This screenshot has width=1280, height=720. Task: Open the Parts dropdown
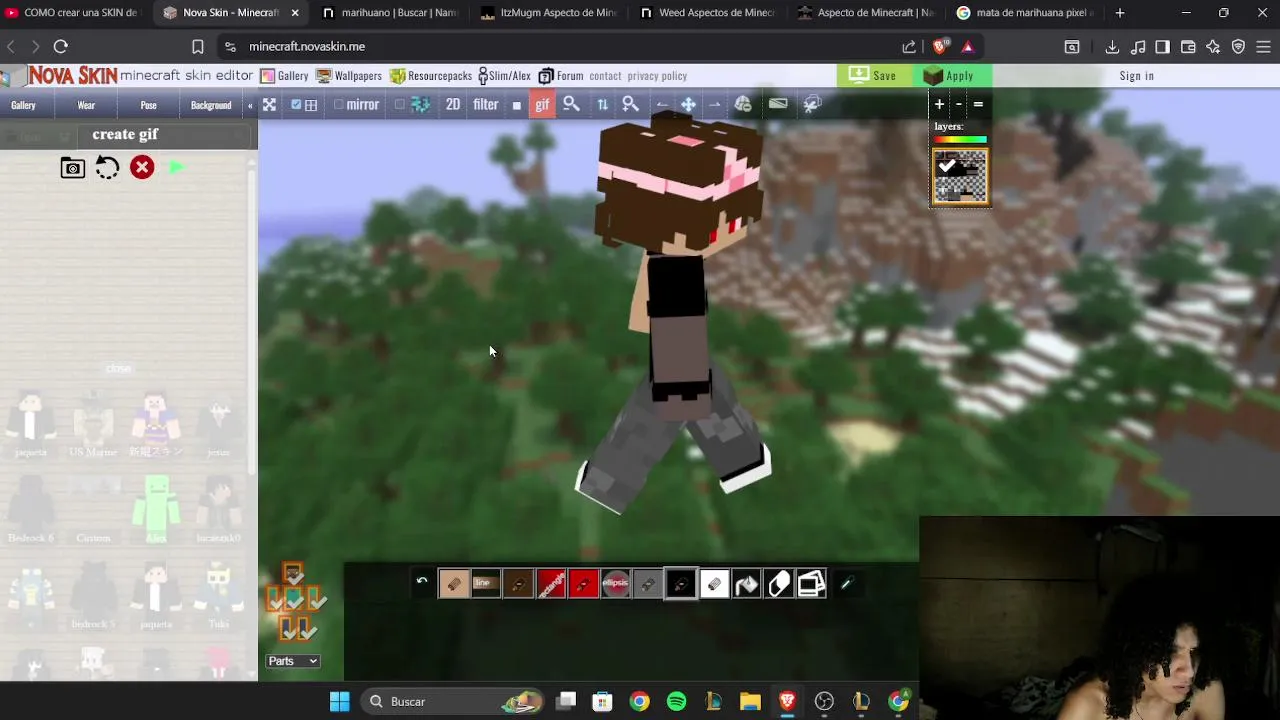click(x=293, y=661)
